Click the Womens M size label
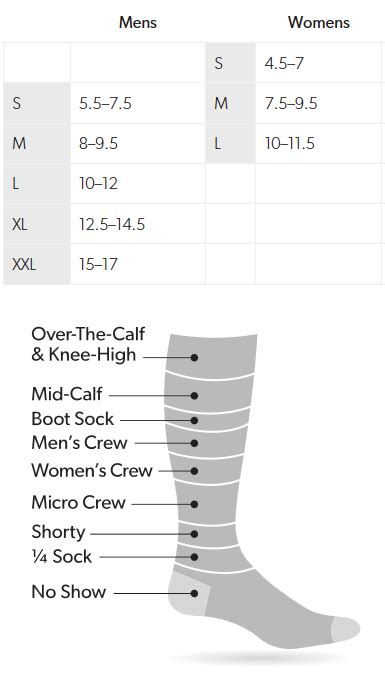Image resolution: width=385 pixels, height=673 pixels. pos(221,103)
